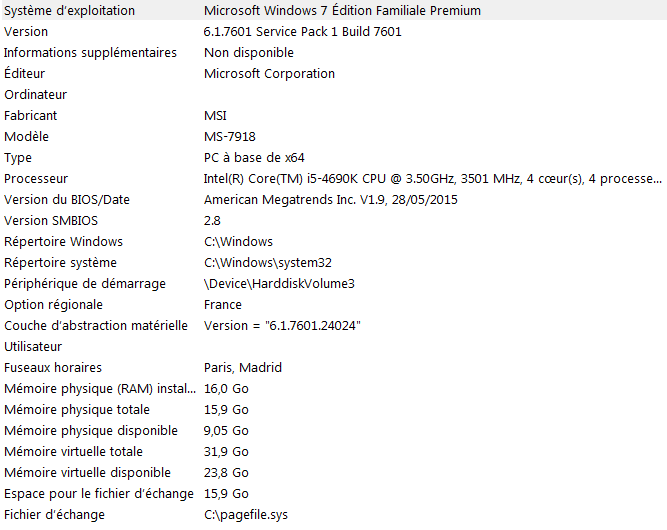Select the "Informations supplémentaires" entry
This screenshot has width=667, height=530.
[90, 53]
